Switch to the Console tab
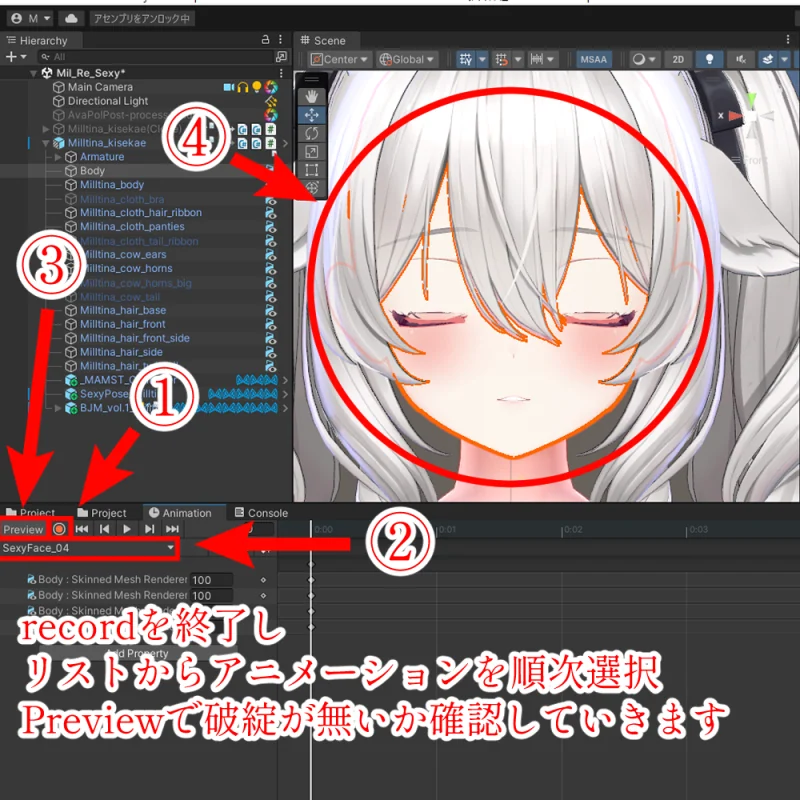This screenshot has height=800, width=800. pyautogui.click(x=261, y=513)
